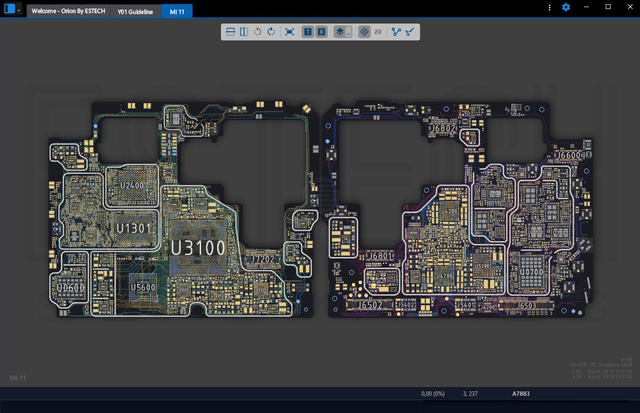This screenshot has height=413, width=640.
Task: Click the J6802 connector on right board
Action: point(442,129)
